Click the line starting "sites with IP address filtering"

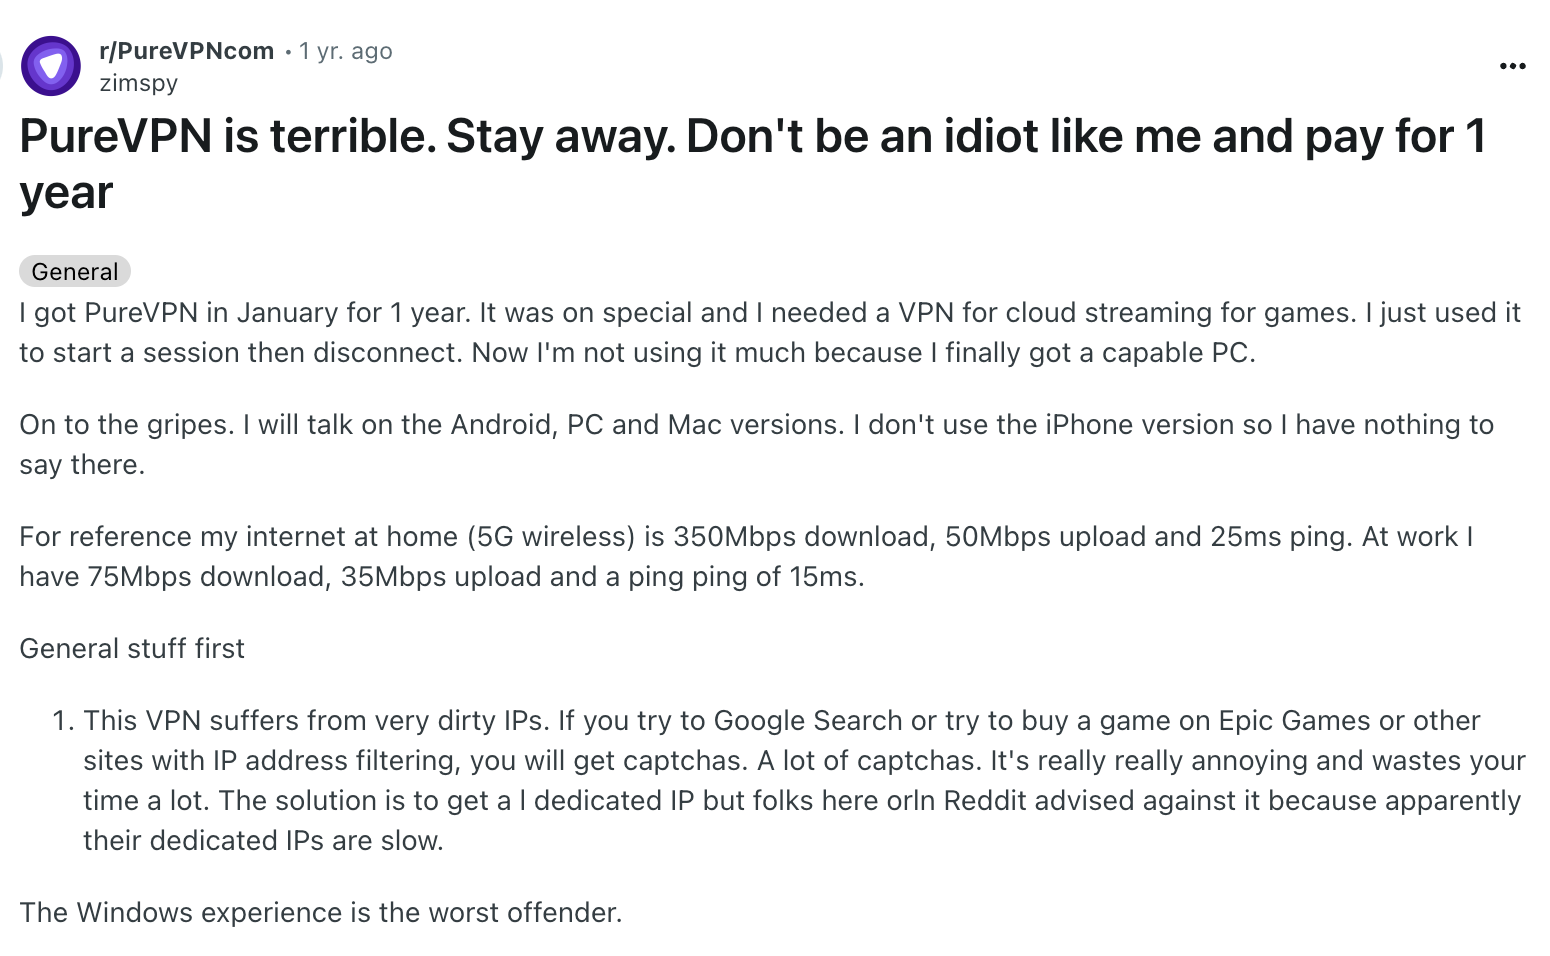point(805,760)
